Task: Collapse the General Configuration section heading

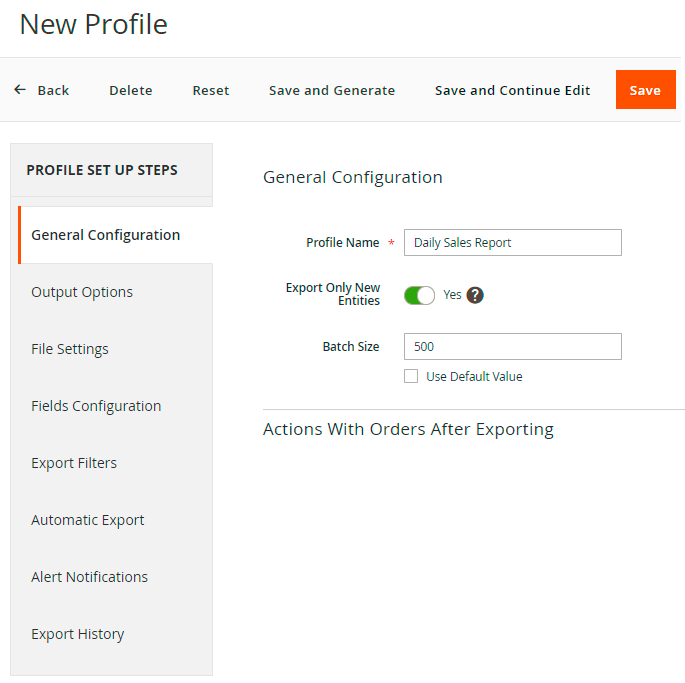Action: (352, 177)
